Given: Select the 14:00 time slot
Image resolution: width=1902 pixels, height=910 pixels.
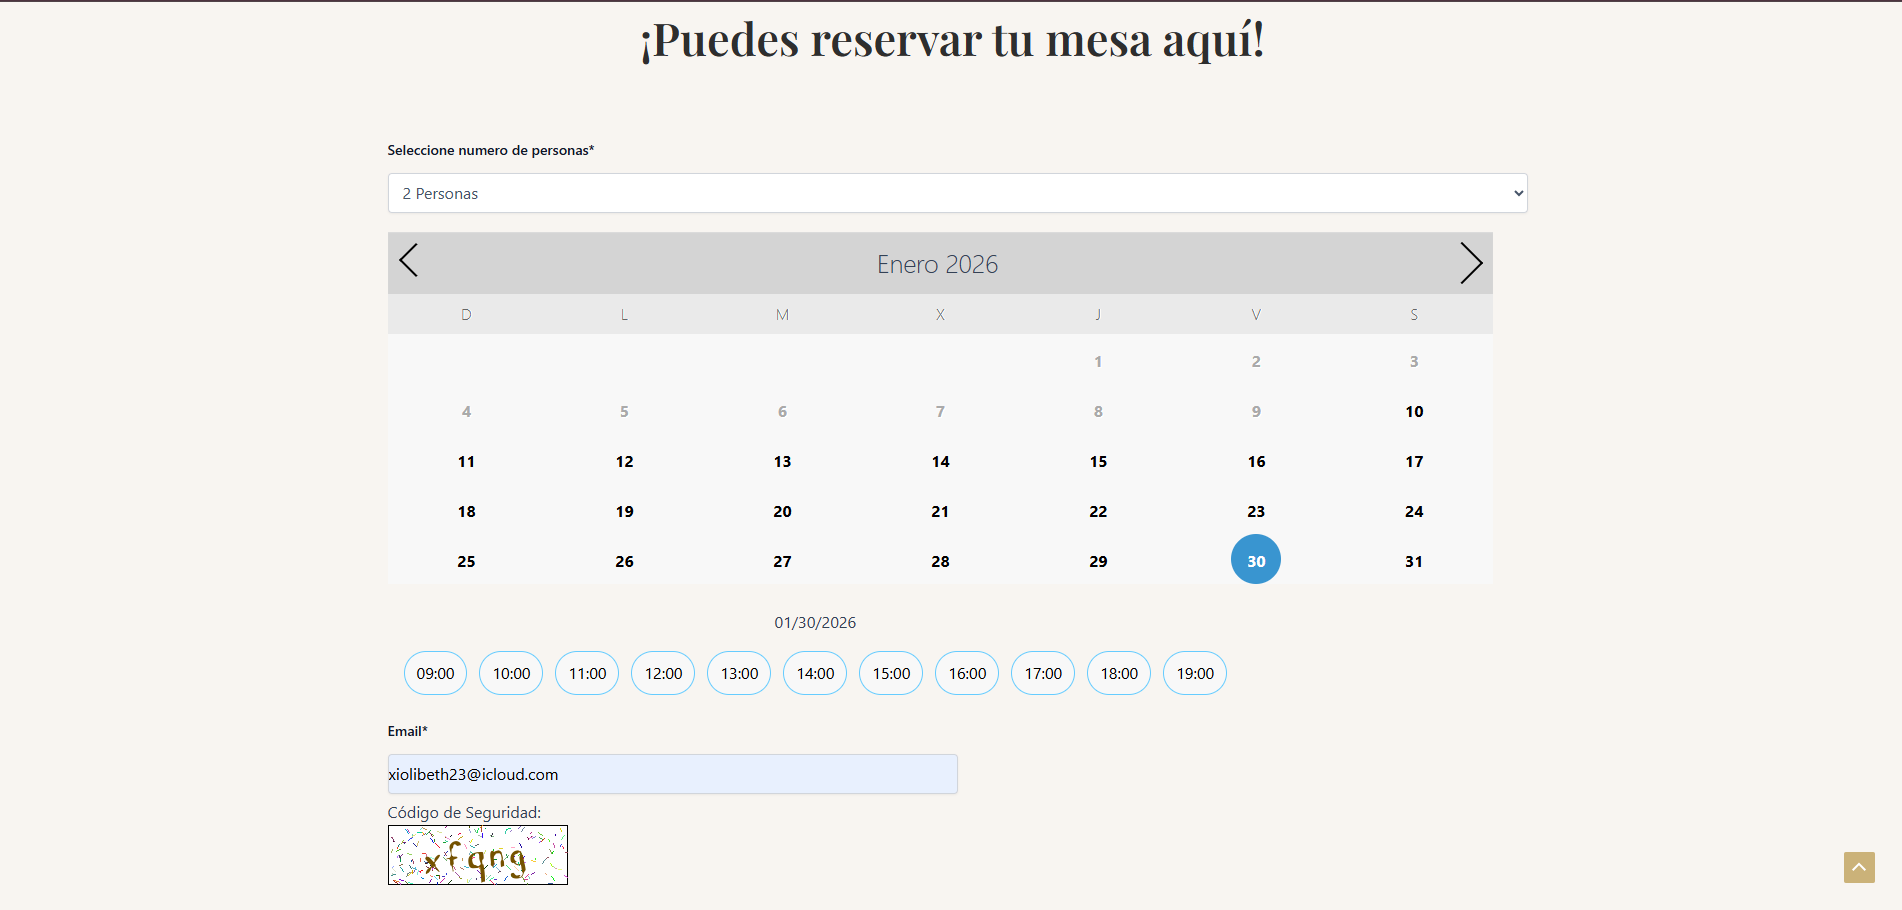Looking at the screenshot, I should (x=815, y=673).
